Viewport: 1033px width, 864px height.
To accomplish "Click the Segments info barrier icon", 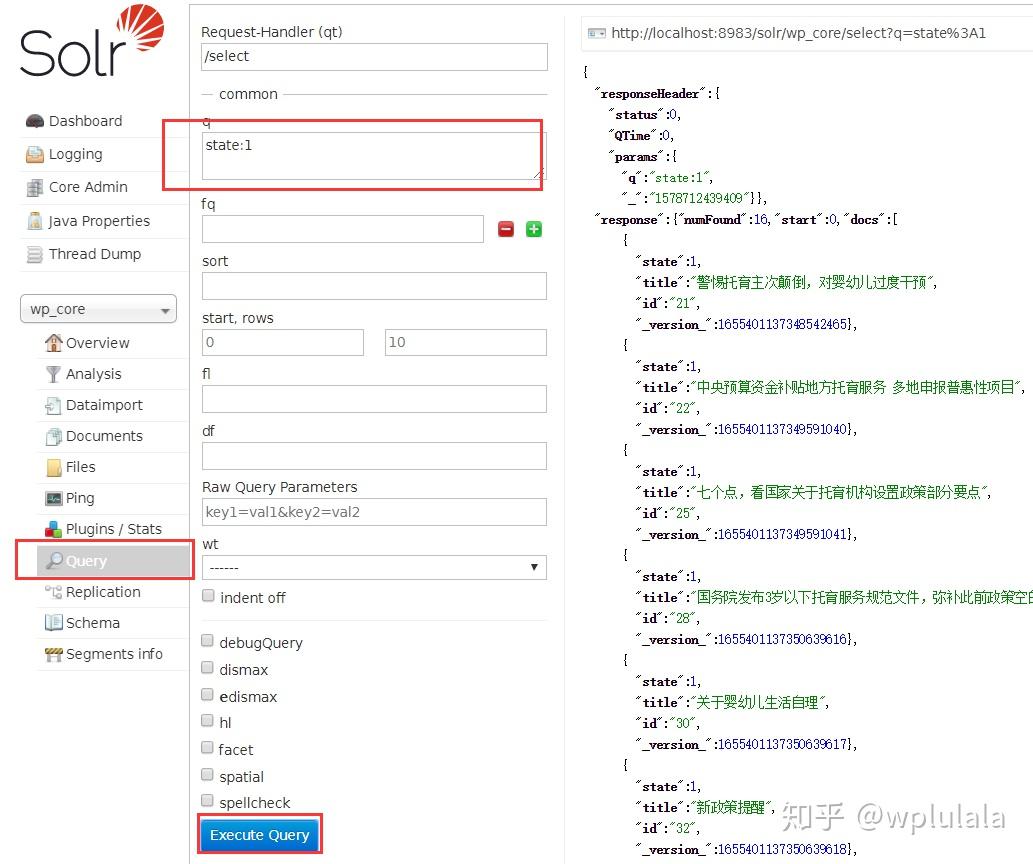I will 53,654.
